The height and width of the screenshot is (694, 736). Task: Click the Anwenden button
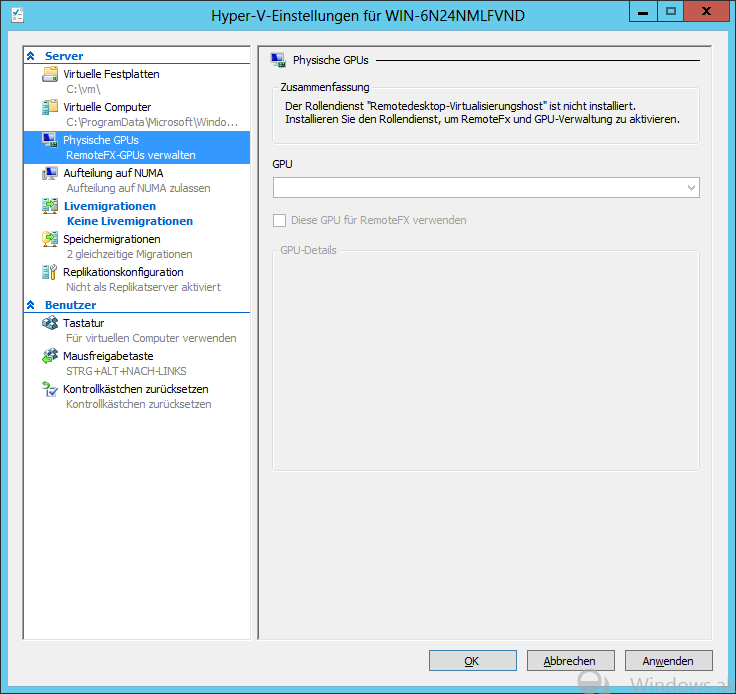(668, 661)
